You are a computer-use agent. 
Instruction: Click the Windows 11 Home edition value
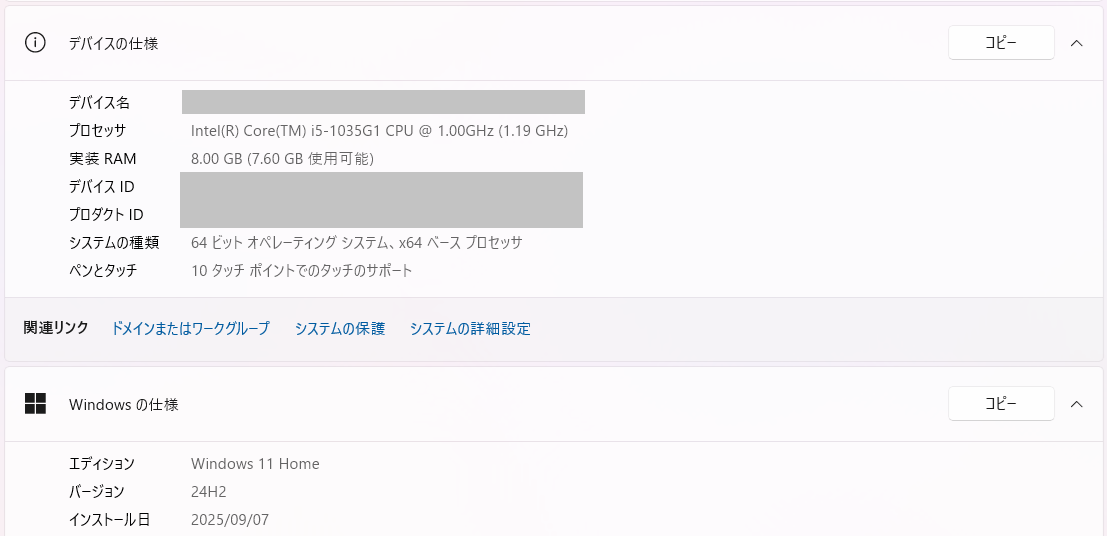(255, 463)
